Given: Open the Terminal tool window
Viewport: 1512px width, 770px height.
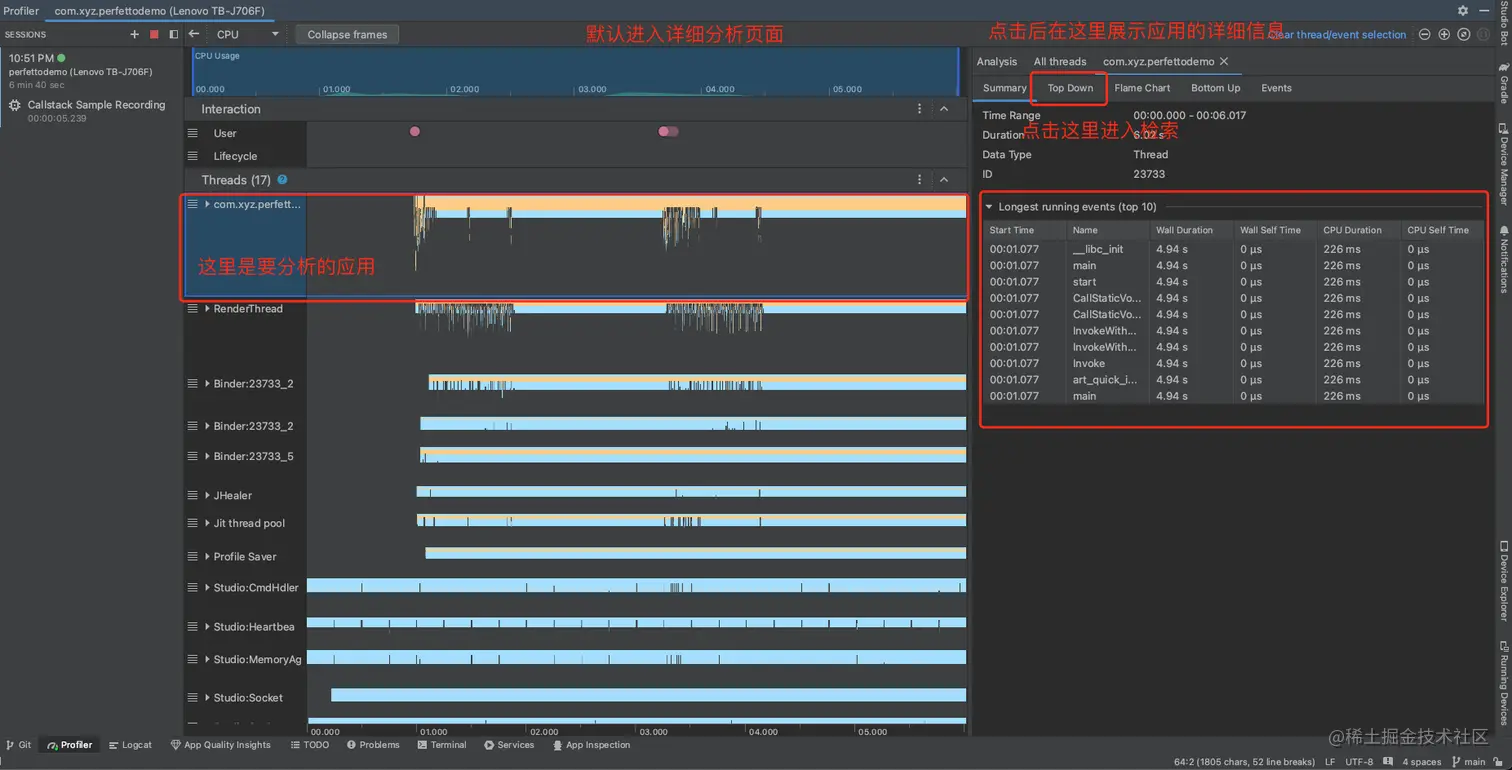Looking at the screenshot, I should [442, 745].
